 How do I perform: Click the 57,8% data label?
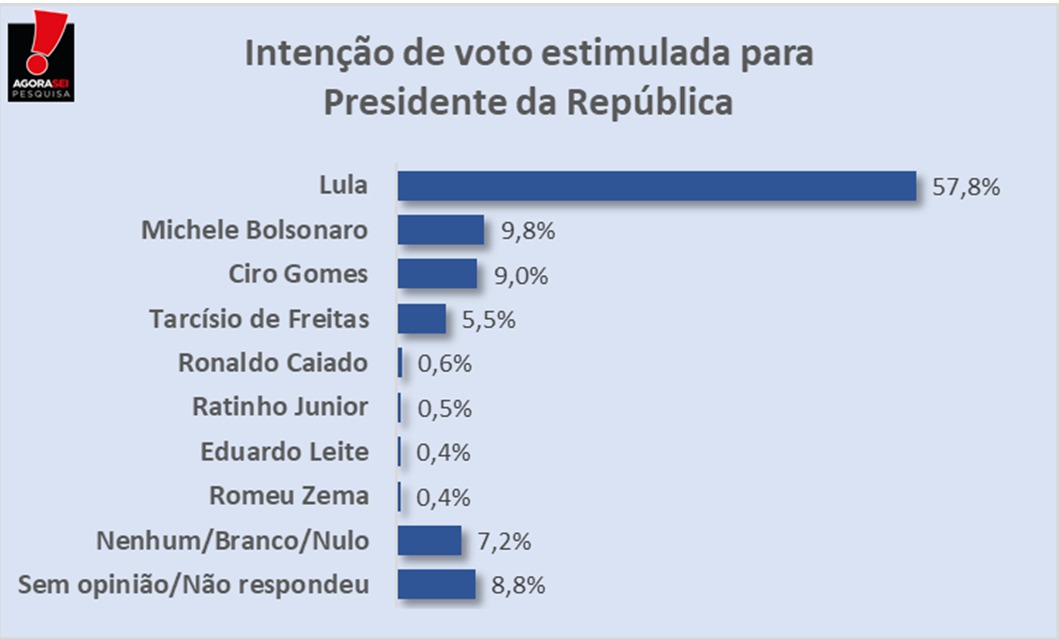(966, 187)
